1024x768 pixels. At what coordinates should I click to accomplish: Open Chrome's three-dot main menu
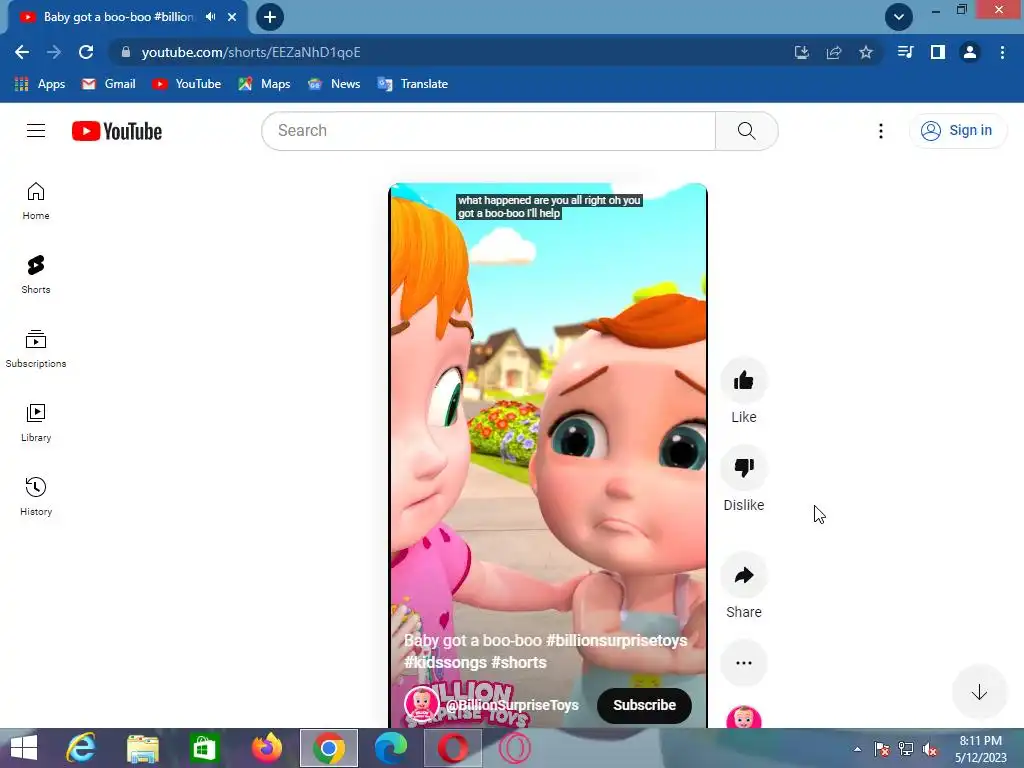[1002, 52]
